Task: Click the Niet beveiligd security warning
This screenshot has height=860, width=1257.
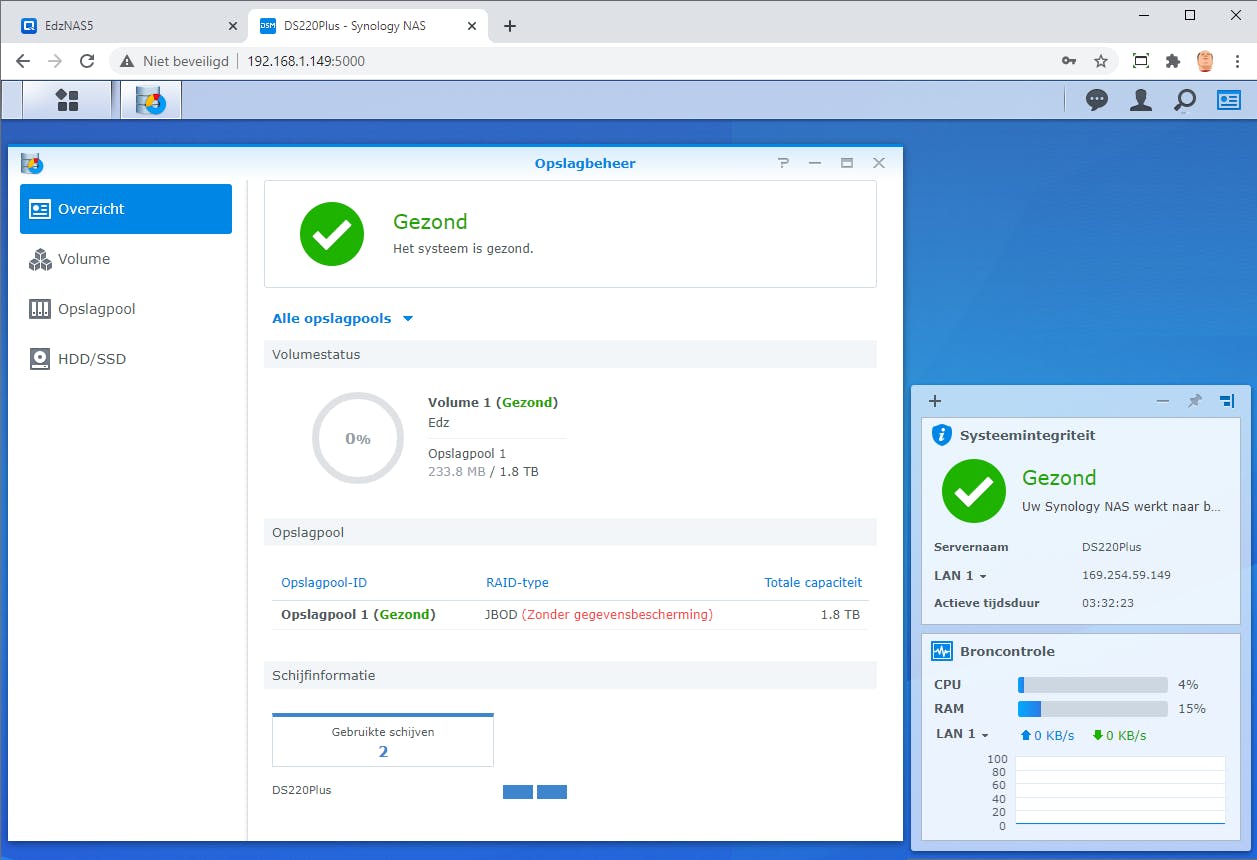Action: [x=174, y=61]
